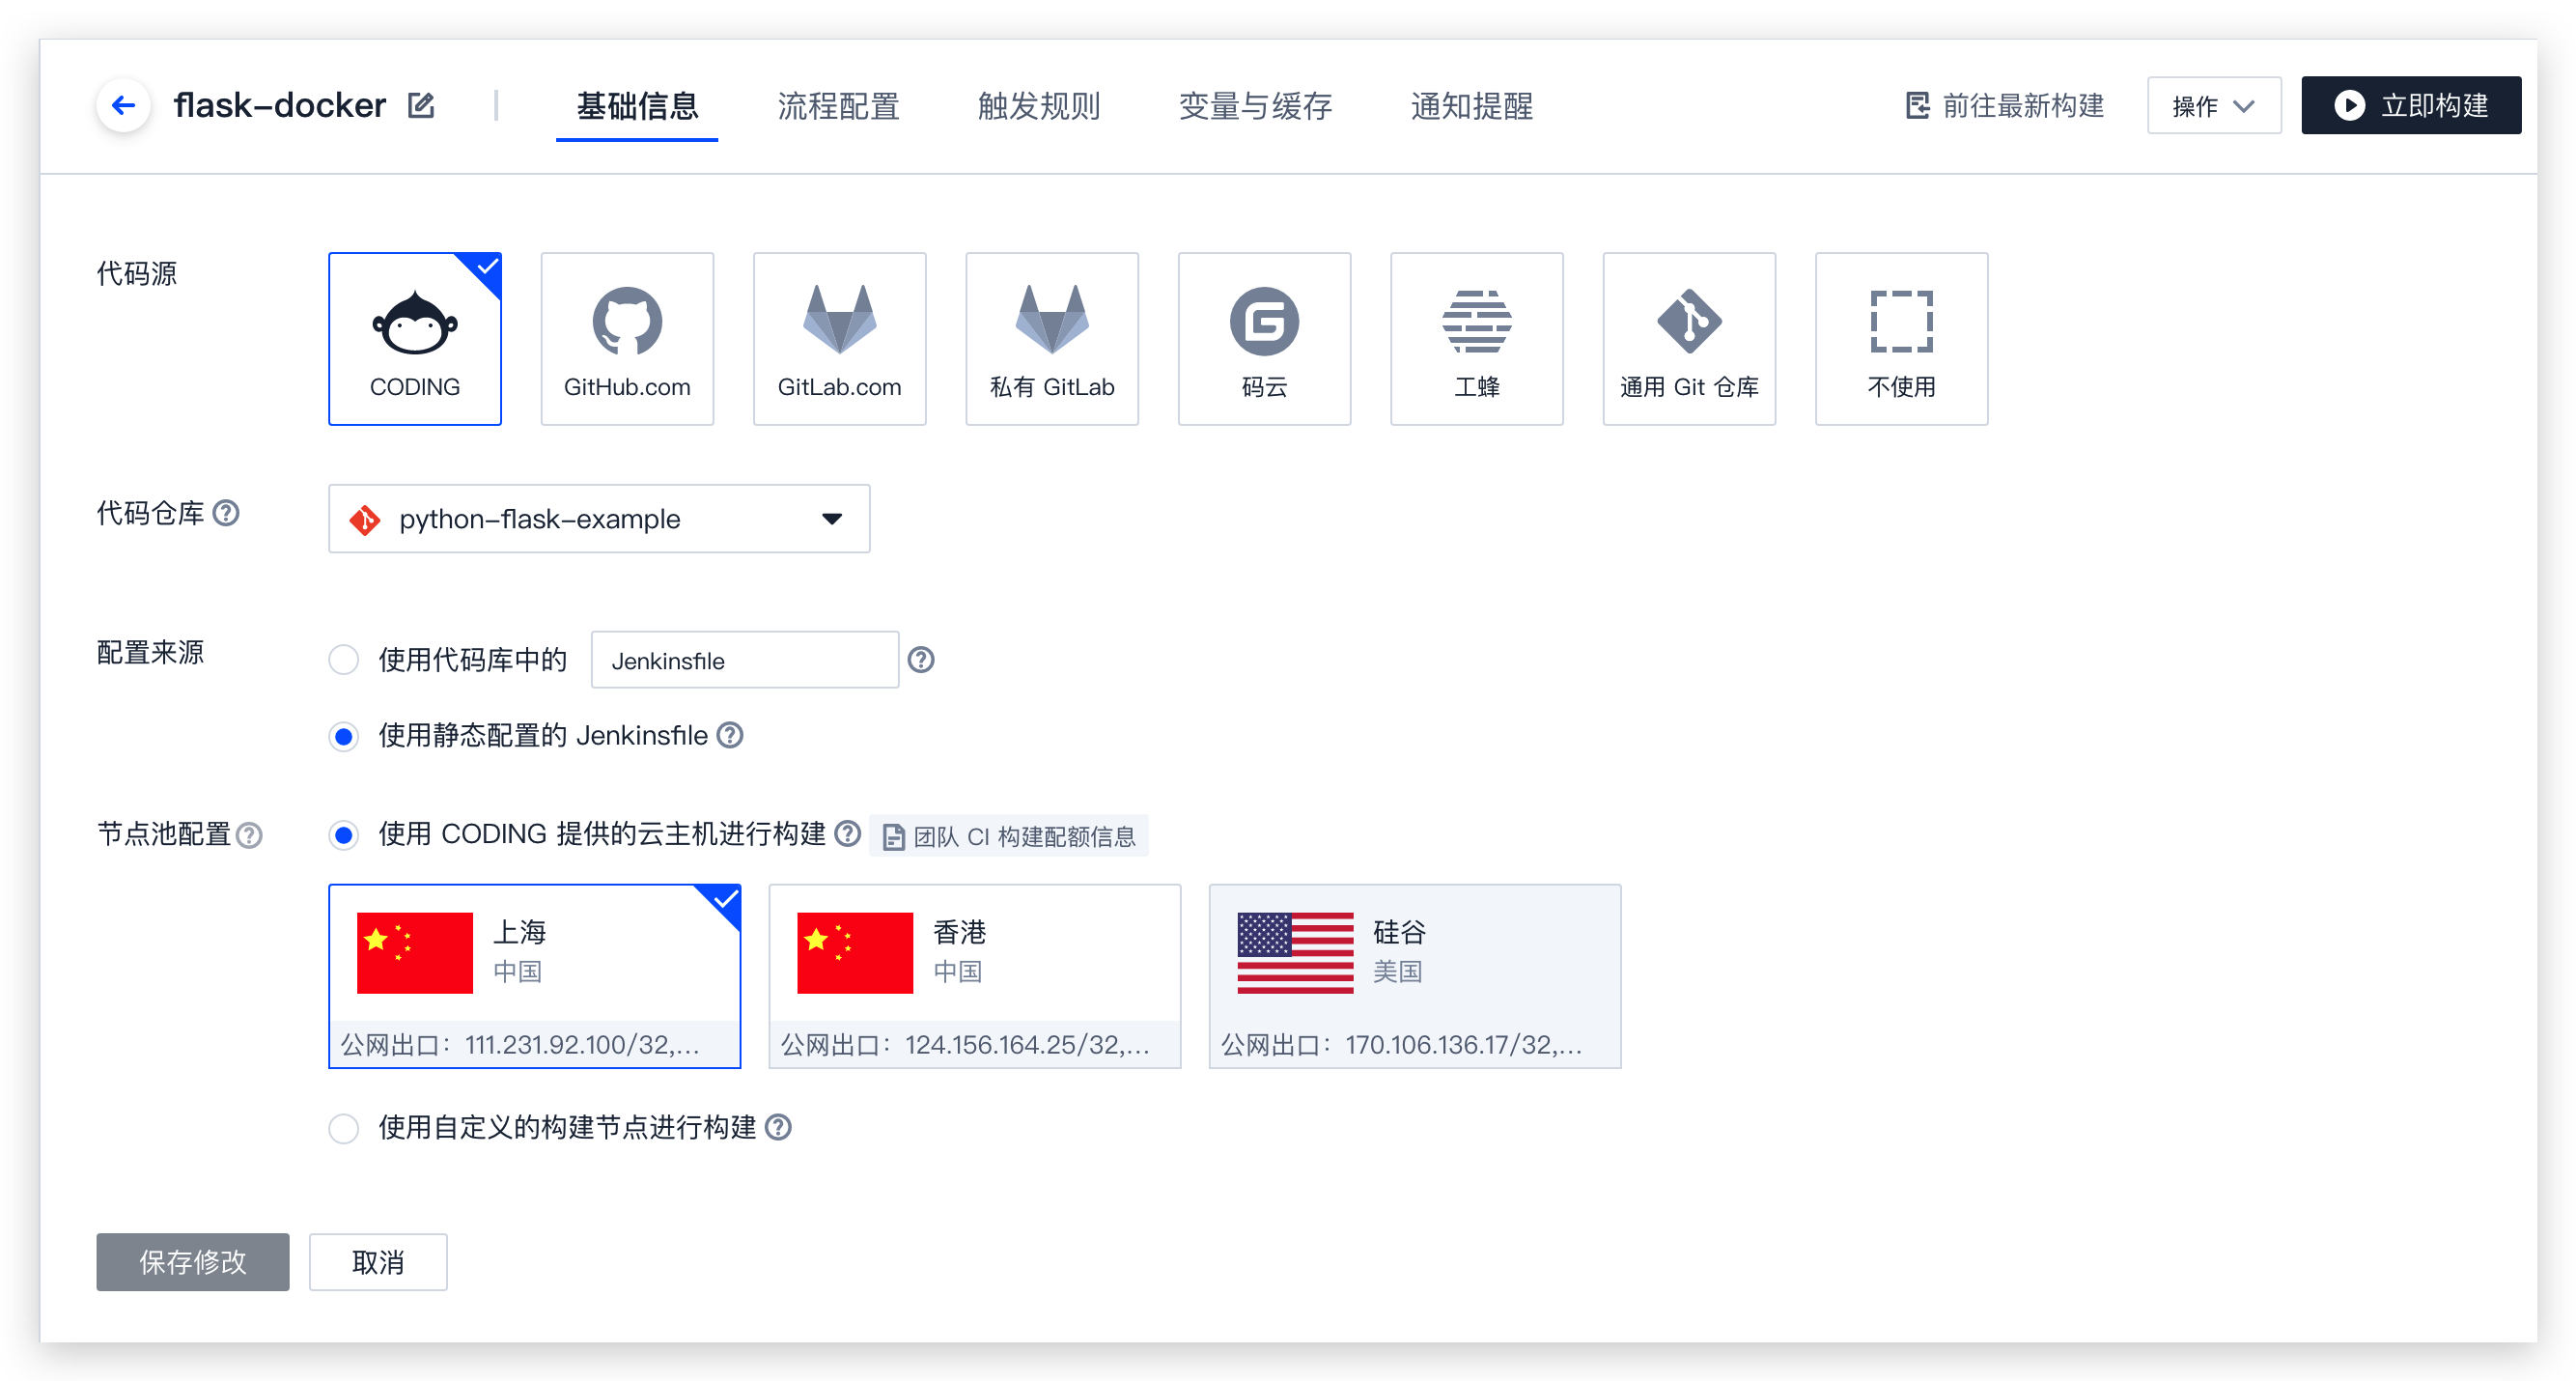Select 工蜂 code source
The width and height of the screenshot is (2576, 1381).
tap(1476, 339)
